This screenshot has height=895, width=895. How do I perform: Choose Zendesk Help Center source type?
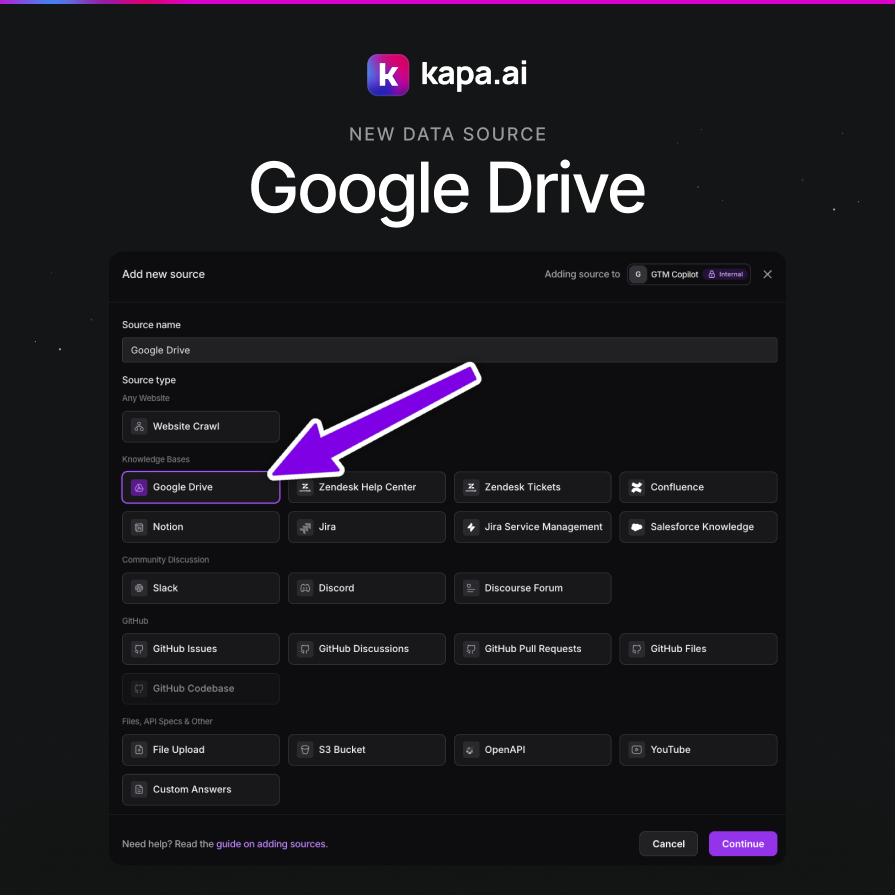click(366, 487)
